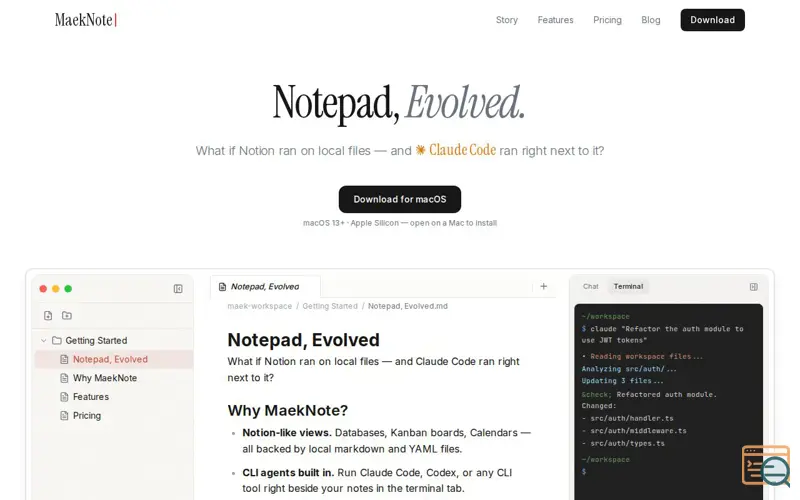This screenshot has width=800, height=500.
Task: Click the Updating 3 files line in terminal
Action: (x=622, y=381)
